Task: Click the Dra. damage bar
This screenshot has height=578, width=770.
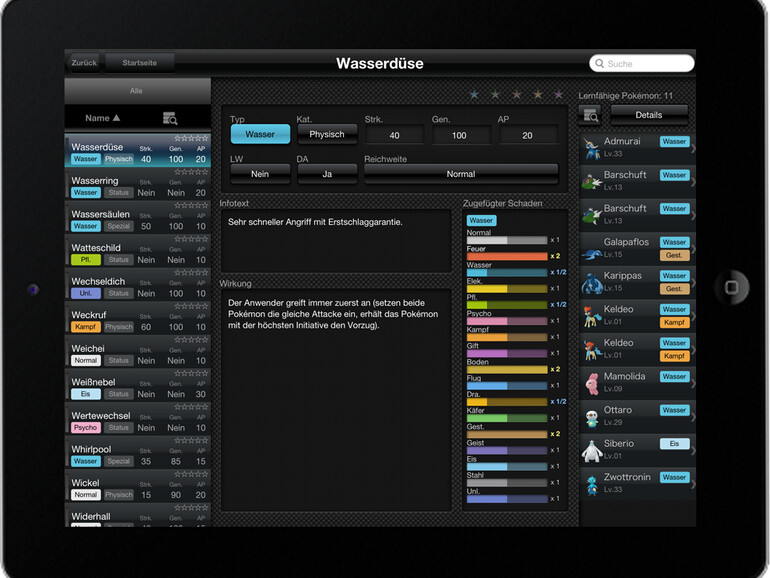Action: 507,402
